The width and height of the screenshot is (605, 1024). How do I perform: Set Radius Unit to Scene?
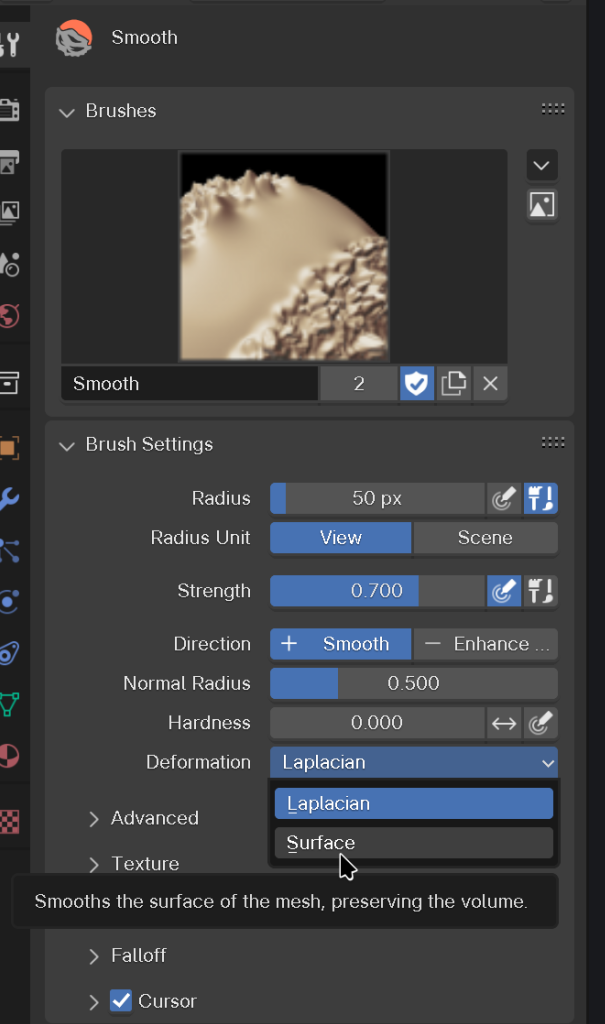tap(485, 537)
